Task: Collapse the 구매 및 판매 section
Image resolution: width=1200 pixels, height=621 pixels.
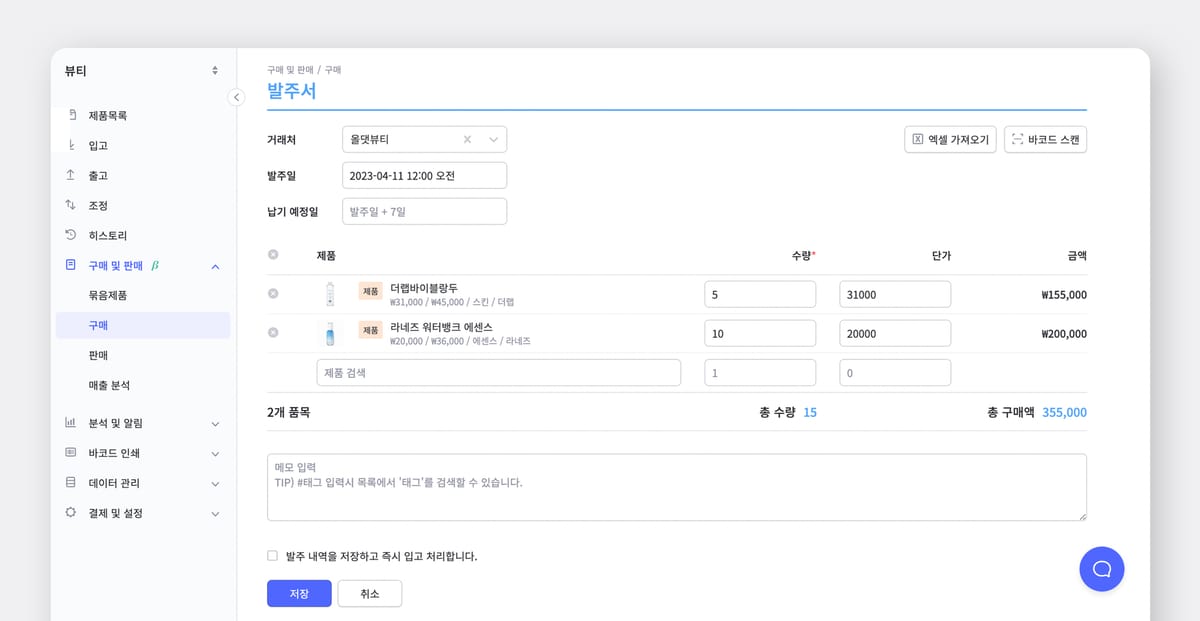Action: tap(215, 265)
